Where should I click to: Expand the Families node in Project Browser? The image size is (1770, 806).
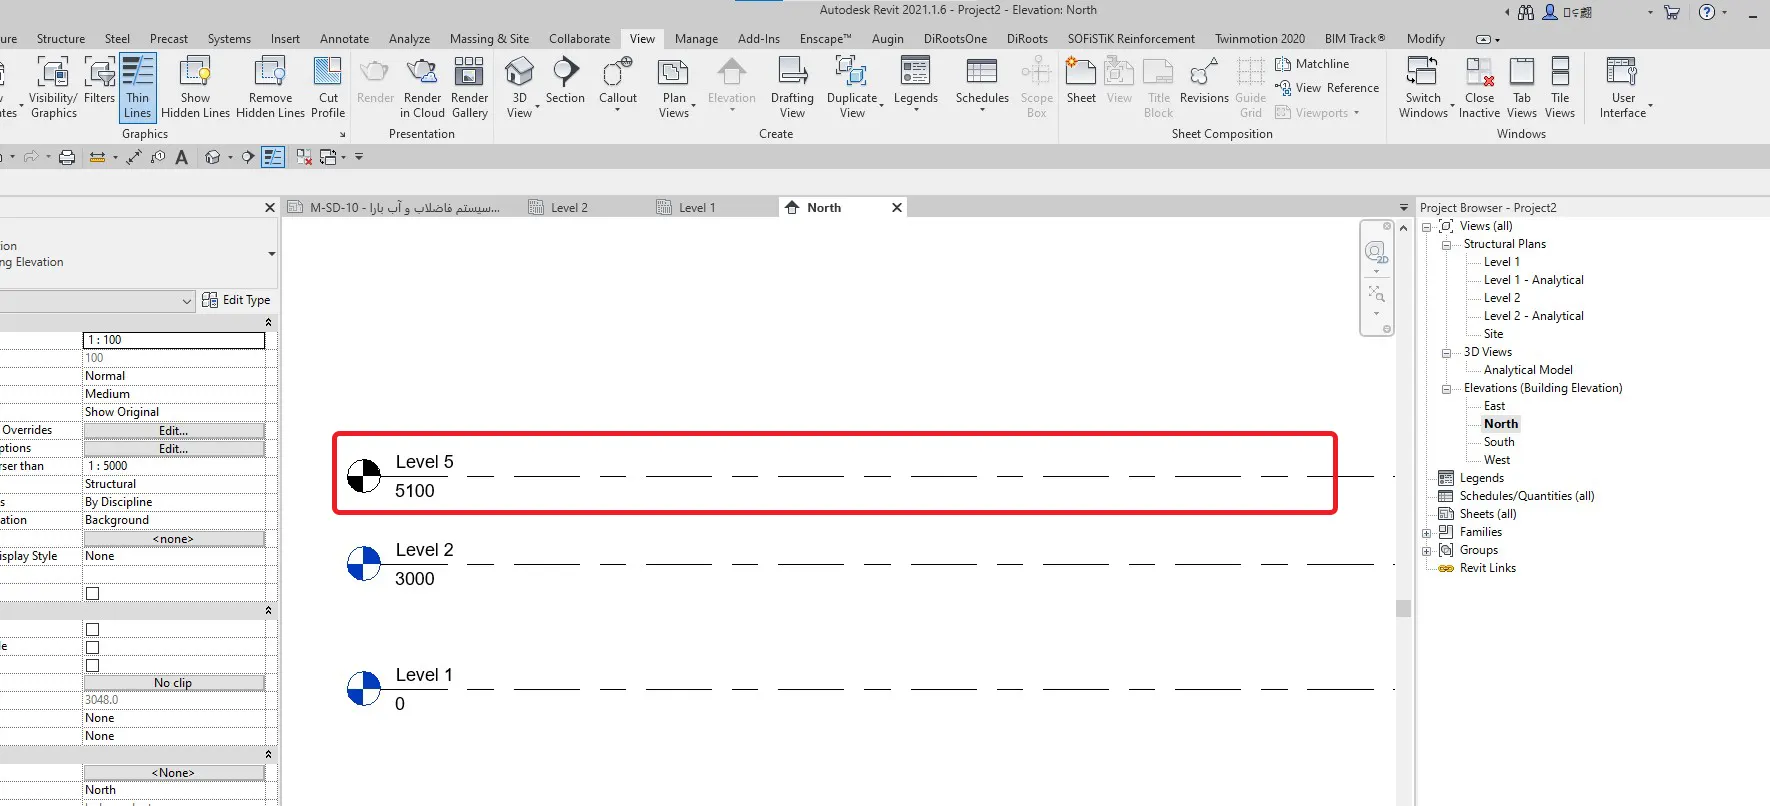pyautogui.click(x=1427, y=533)
